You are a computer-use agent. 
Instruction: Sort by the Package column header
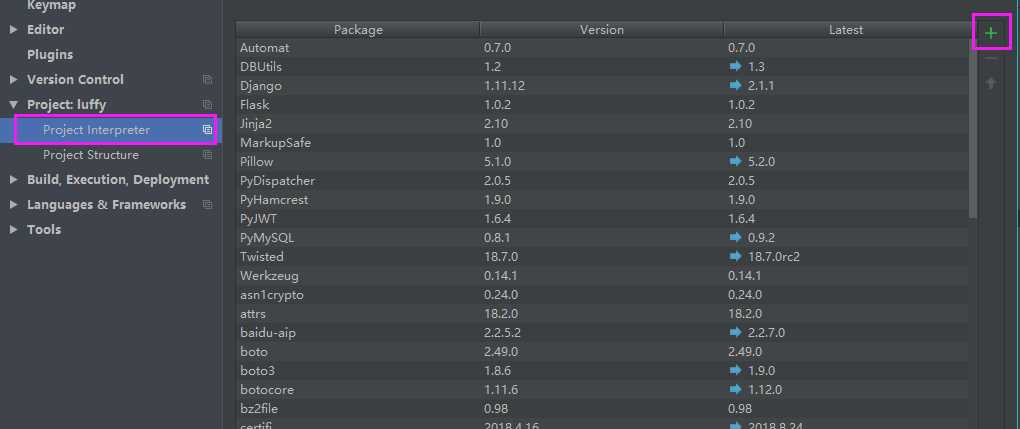coord(358,30)
